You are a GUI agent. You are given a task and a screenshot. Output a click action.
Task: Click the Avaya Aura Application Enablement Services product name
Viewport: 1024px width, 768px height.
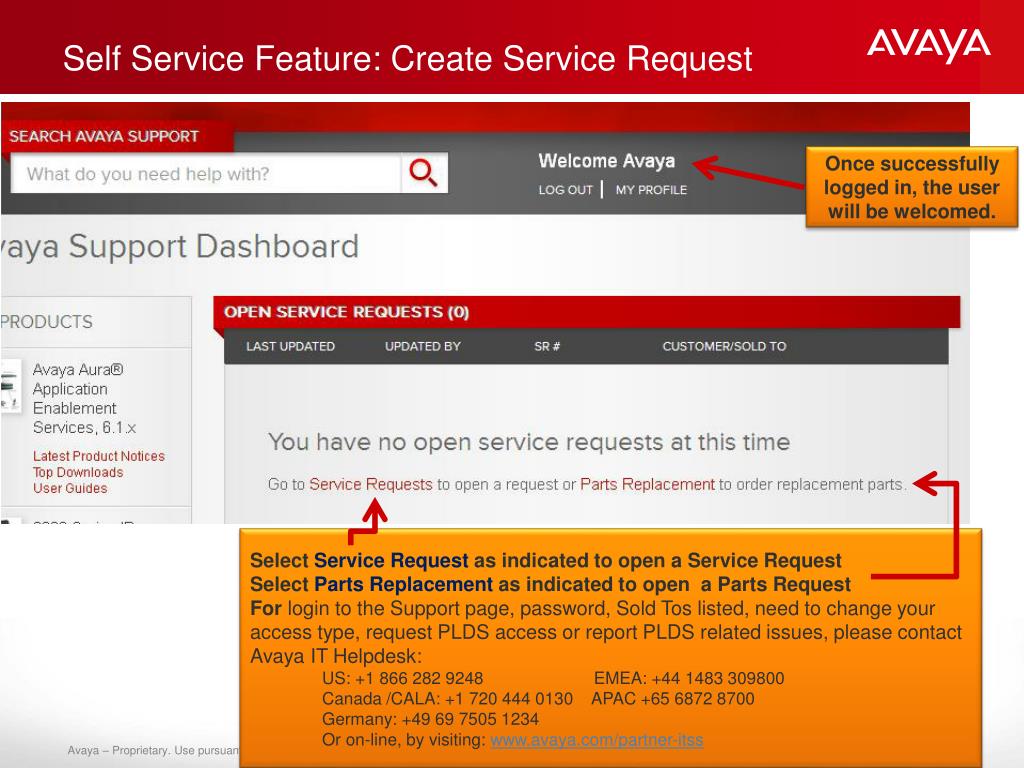coord(84,398)
